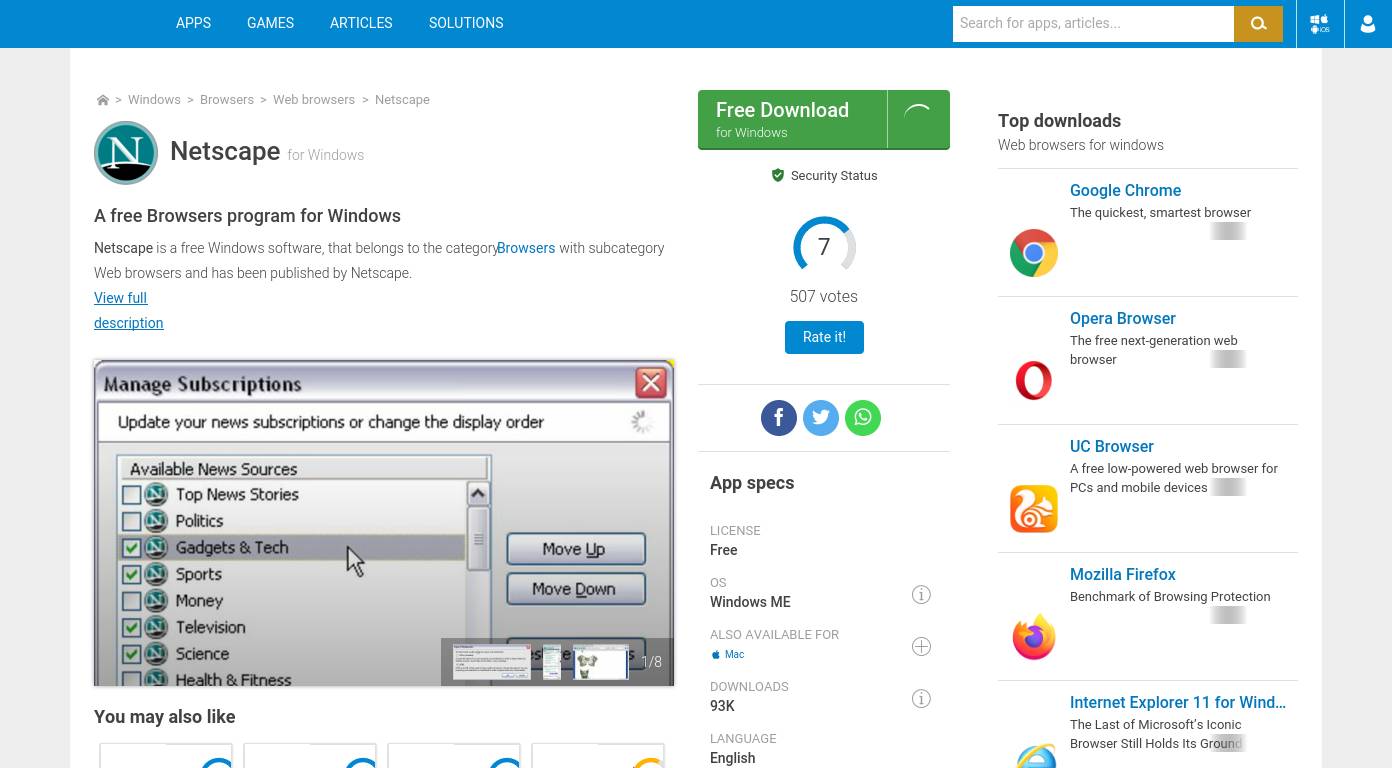
Task: Open the Manage Subscriptions main screenshot
Action: tap(384, 523)
